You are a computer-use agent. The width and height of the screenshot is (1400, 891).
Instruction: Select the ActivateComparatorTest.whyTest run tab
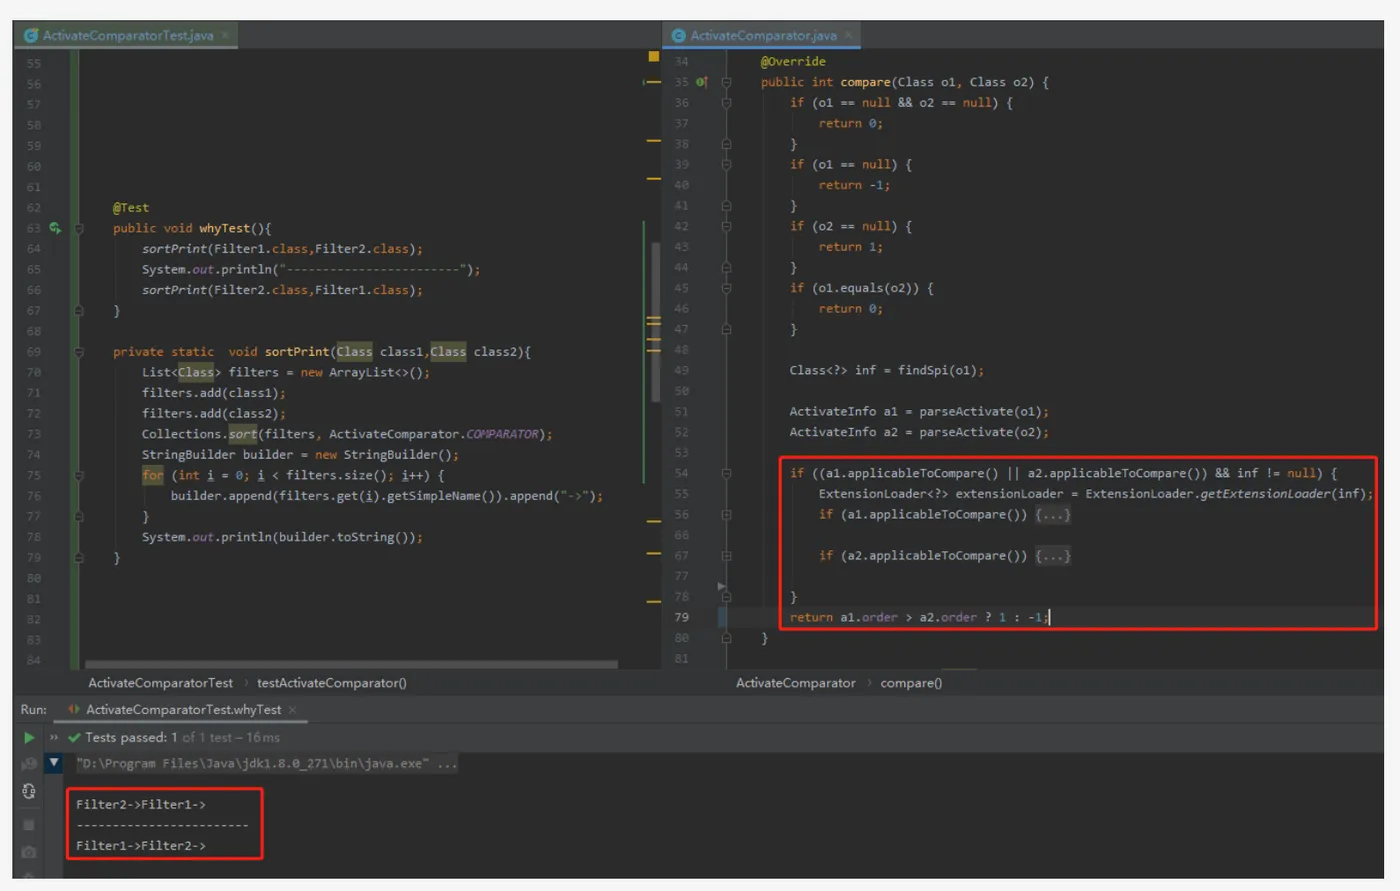click(183, 710)
